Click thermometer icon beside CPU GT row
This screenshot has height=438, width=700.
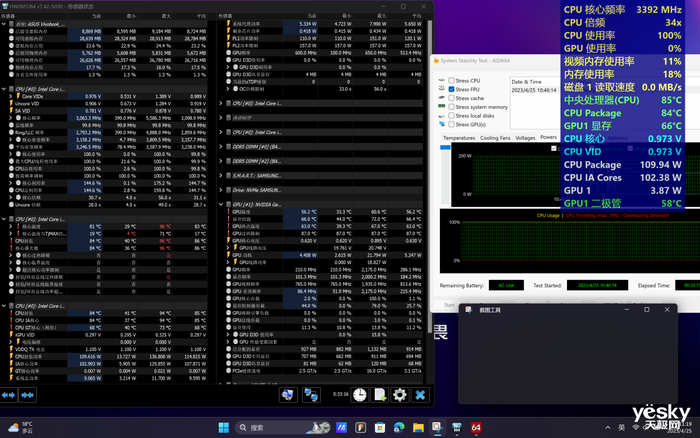click(x=12, y=327)
